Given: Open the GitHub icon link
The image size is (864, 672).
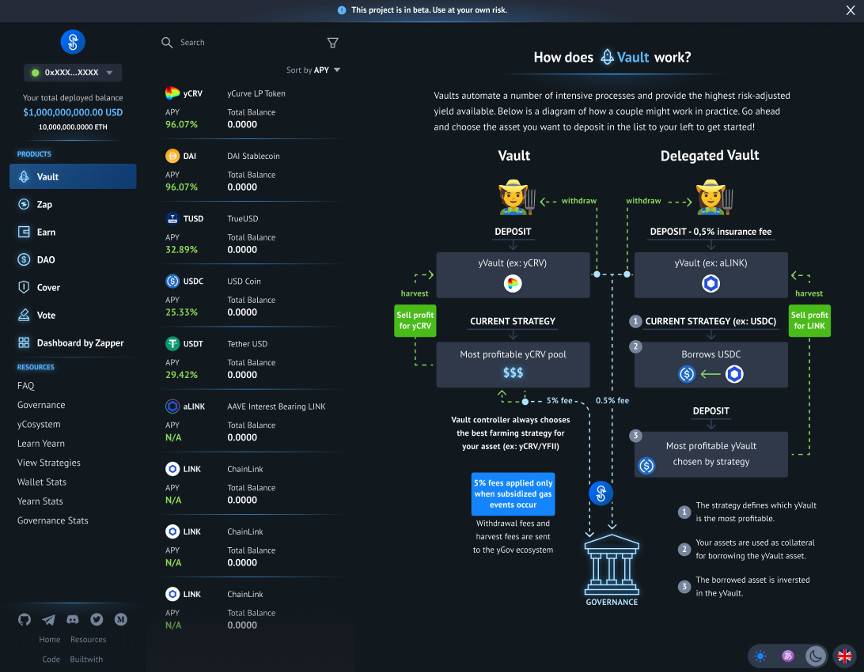Looking at the screenshot, I should (25, 620).
